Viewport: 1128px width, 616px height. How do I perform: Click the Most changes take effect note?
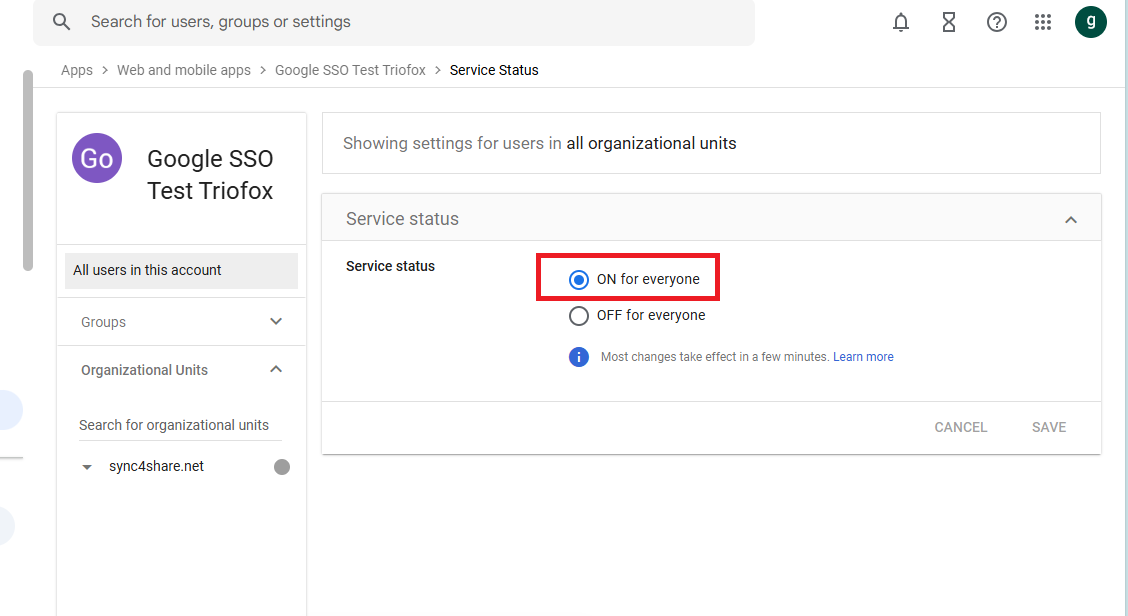714,357
